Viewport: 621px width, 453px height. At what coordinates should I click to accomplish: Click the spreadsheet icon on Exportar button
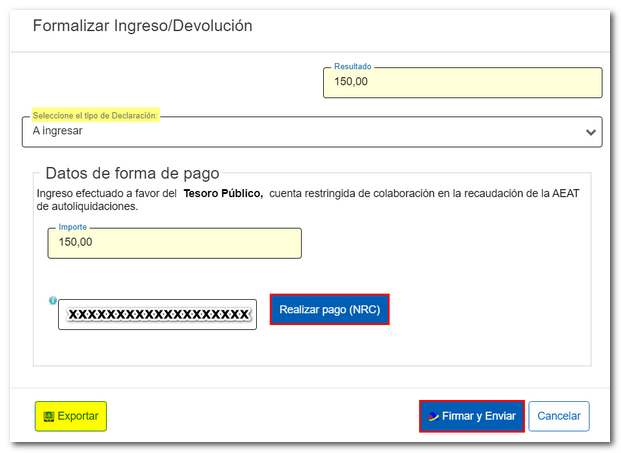(x=48, y=416)
